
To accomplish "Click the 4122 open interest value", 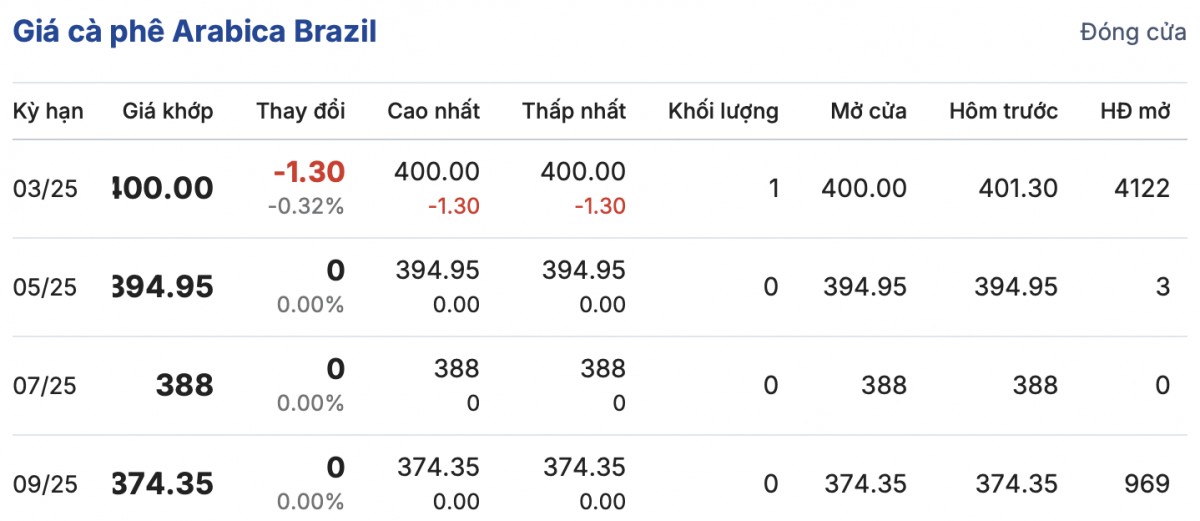I will click(x=1140, y=188).
